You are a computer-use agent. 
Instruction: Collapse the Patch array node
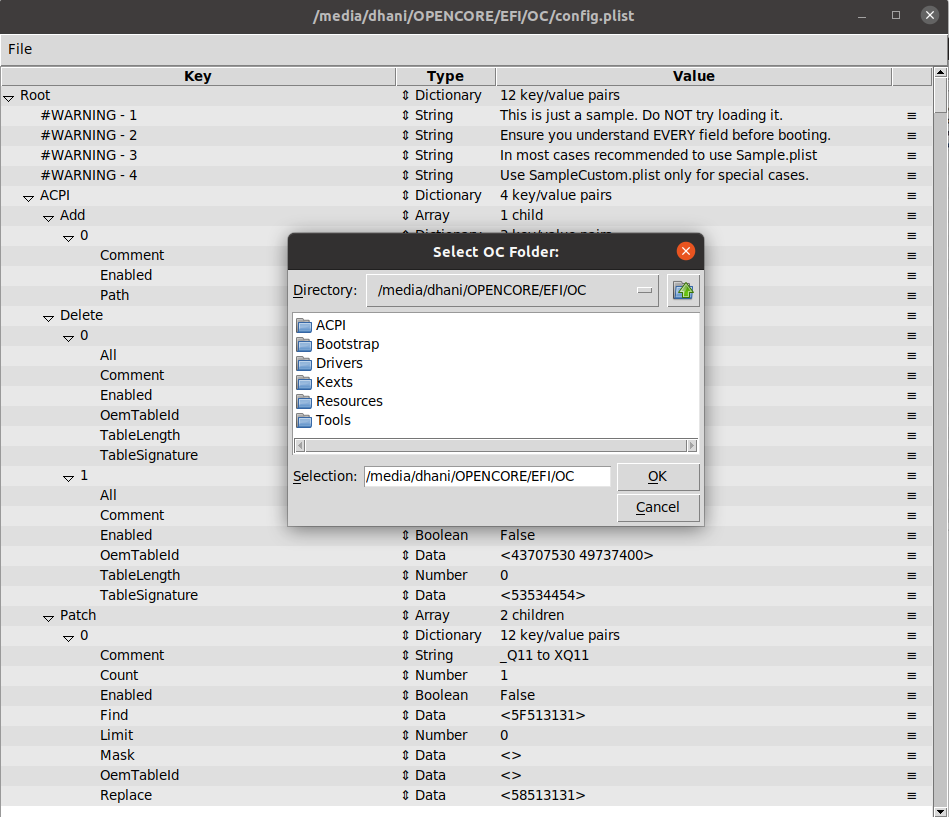click(48, 617)
